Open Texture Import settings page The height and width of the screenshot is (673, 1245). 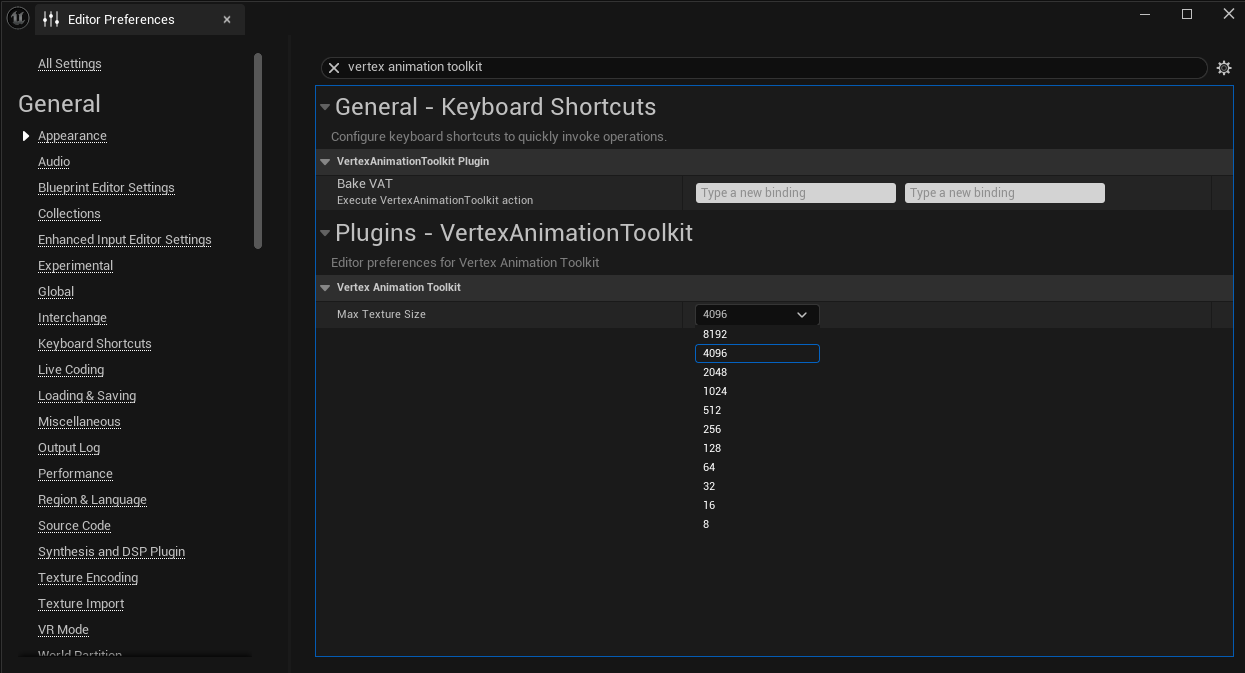pyautogui.click(x=81, y=604)
